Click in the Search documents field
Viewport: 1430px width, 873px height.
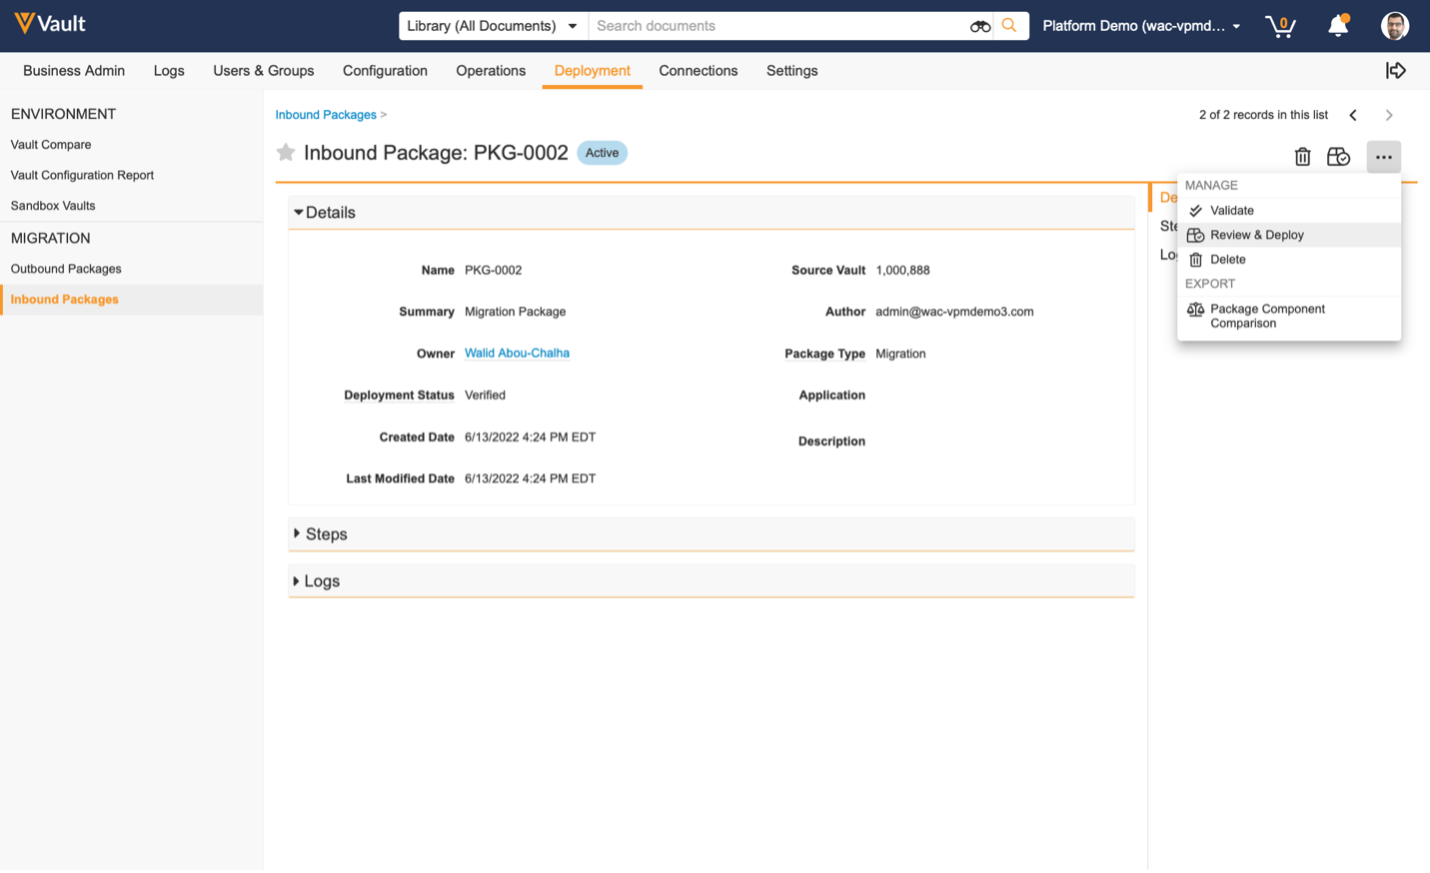click(777, 26)
